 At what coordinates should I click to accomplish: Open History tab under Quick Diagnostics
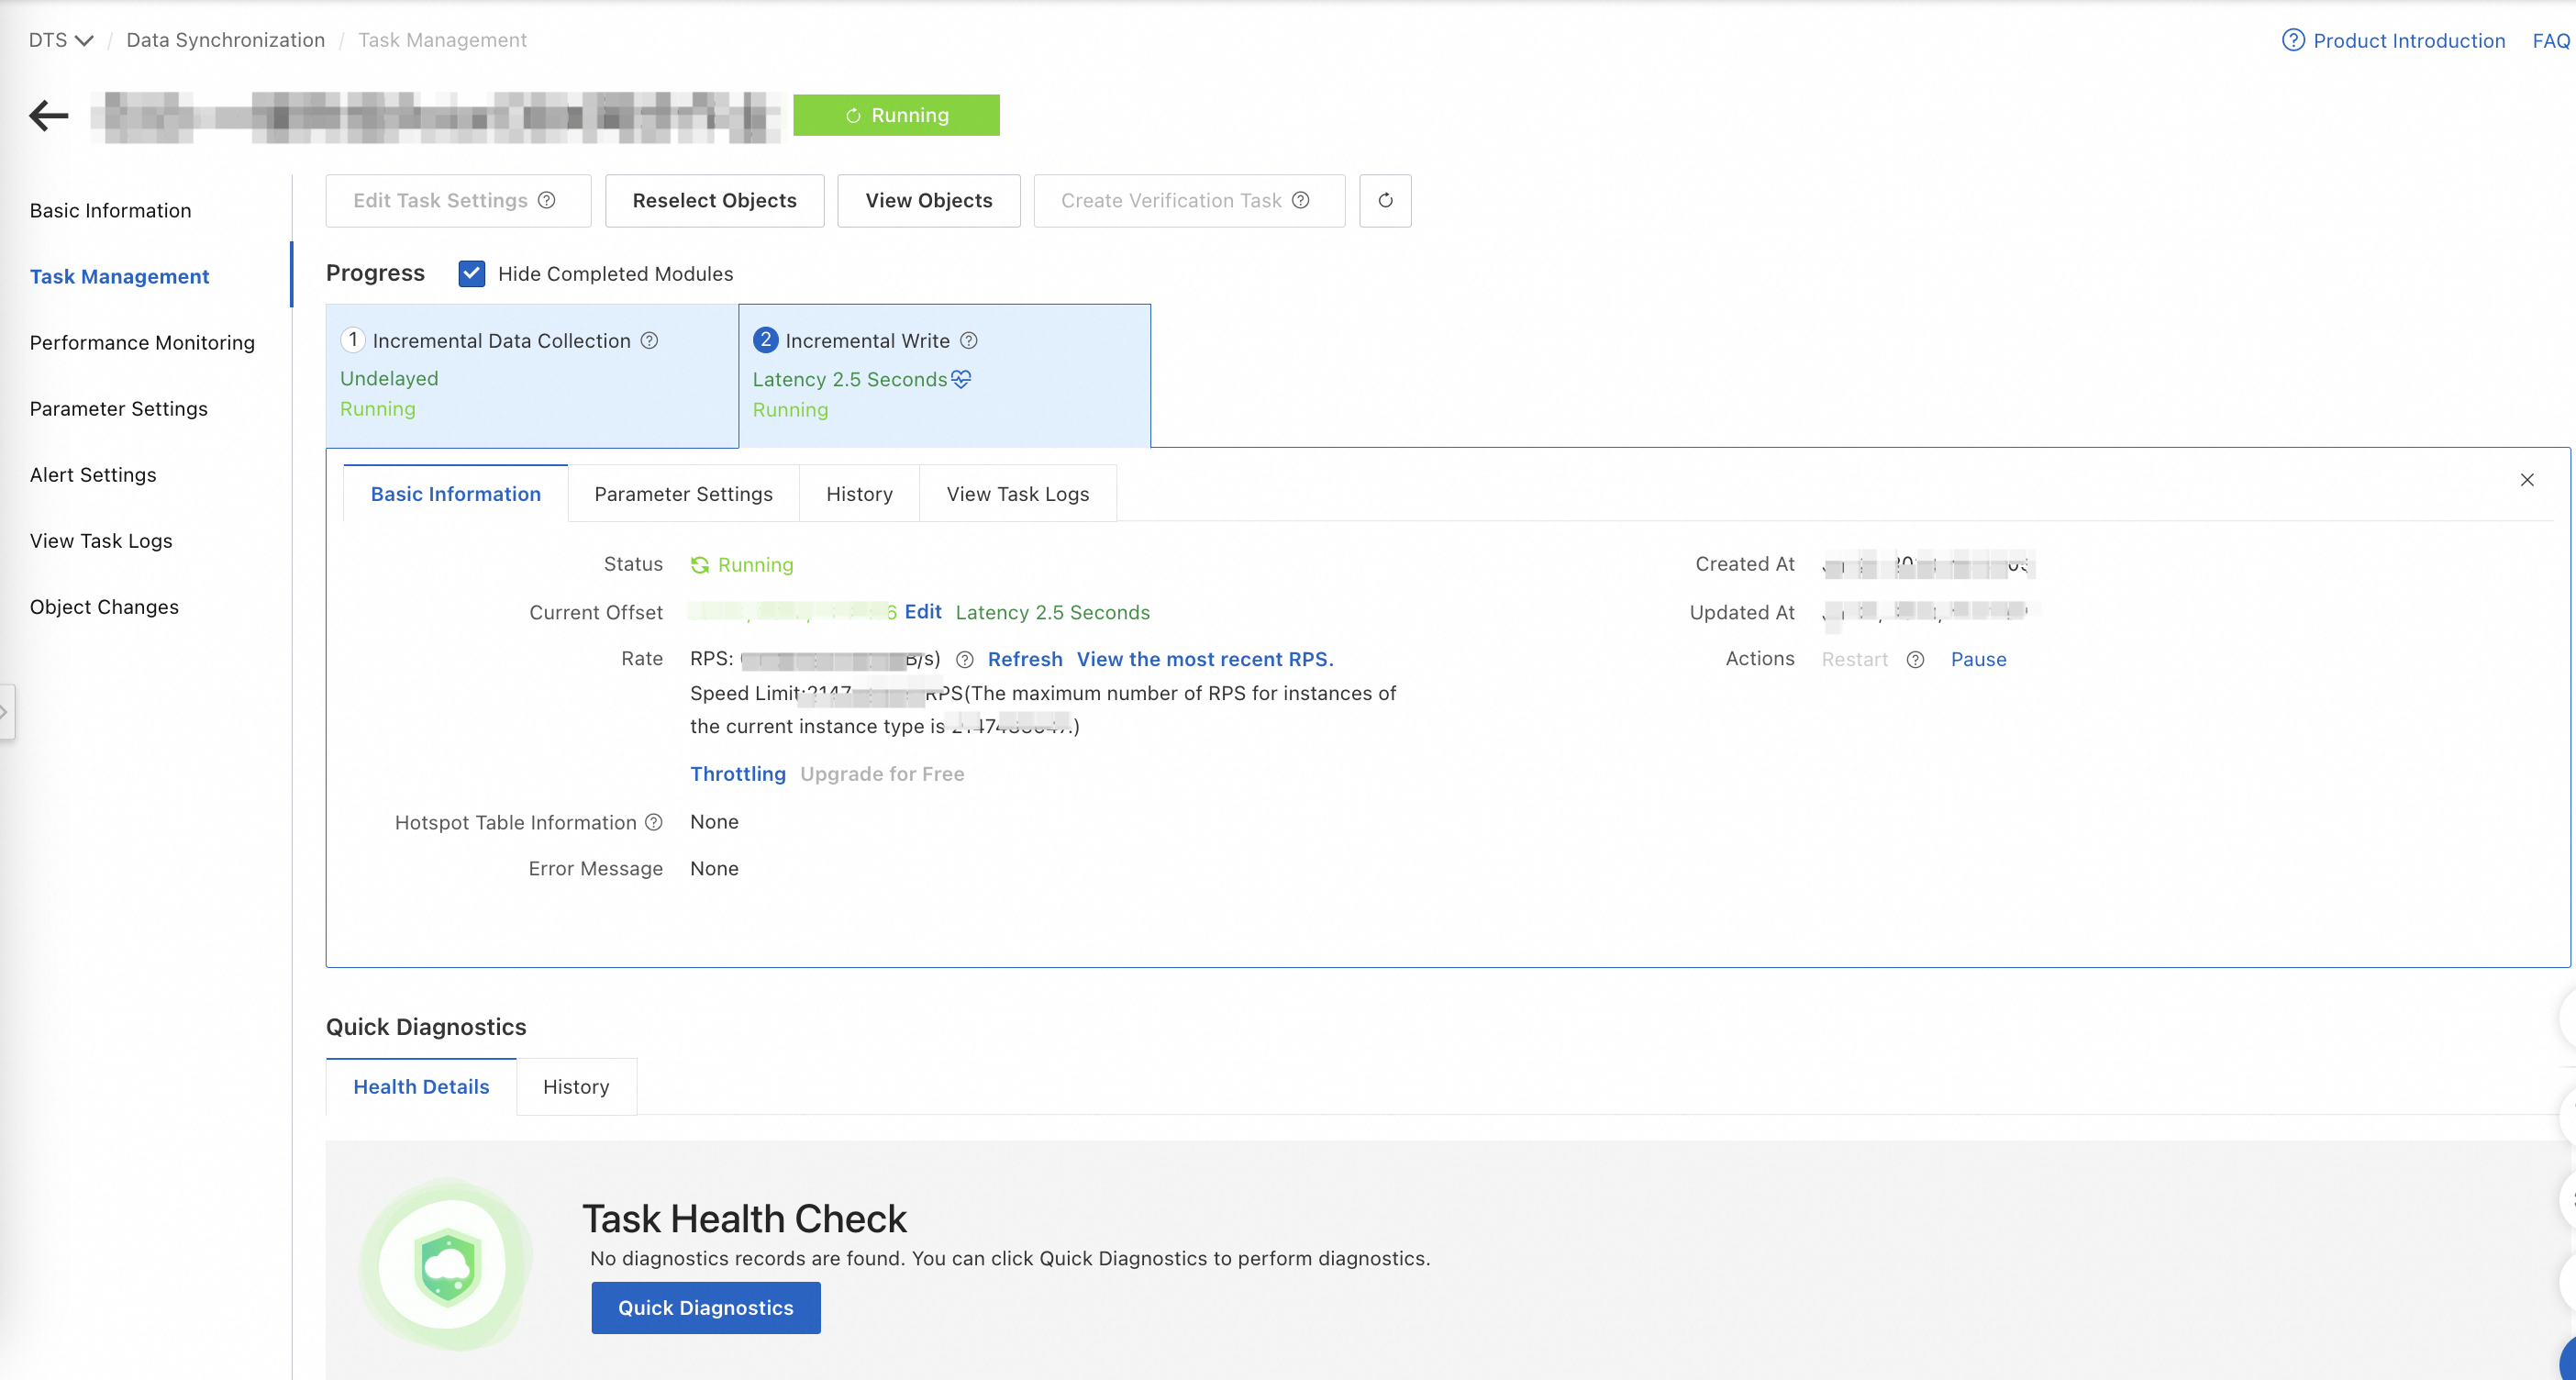click(576, 1087)
